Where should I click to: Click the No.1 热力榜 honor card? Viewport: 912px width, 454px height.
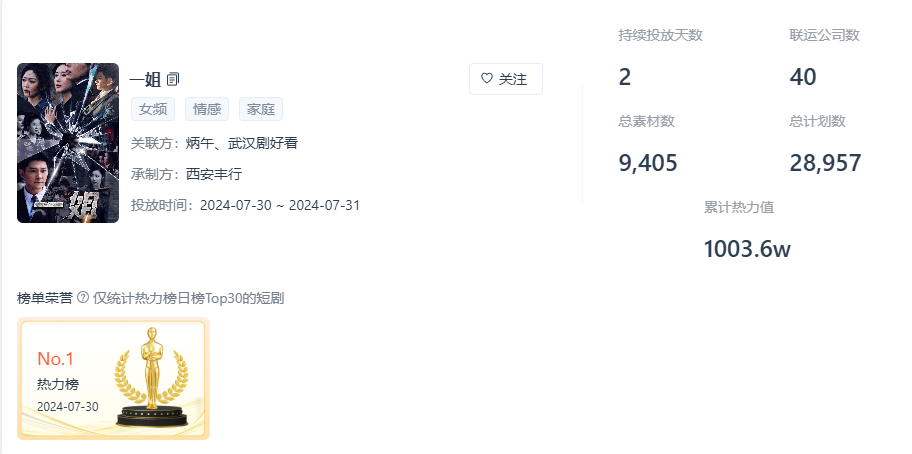113,379
